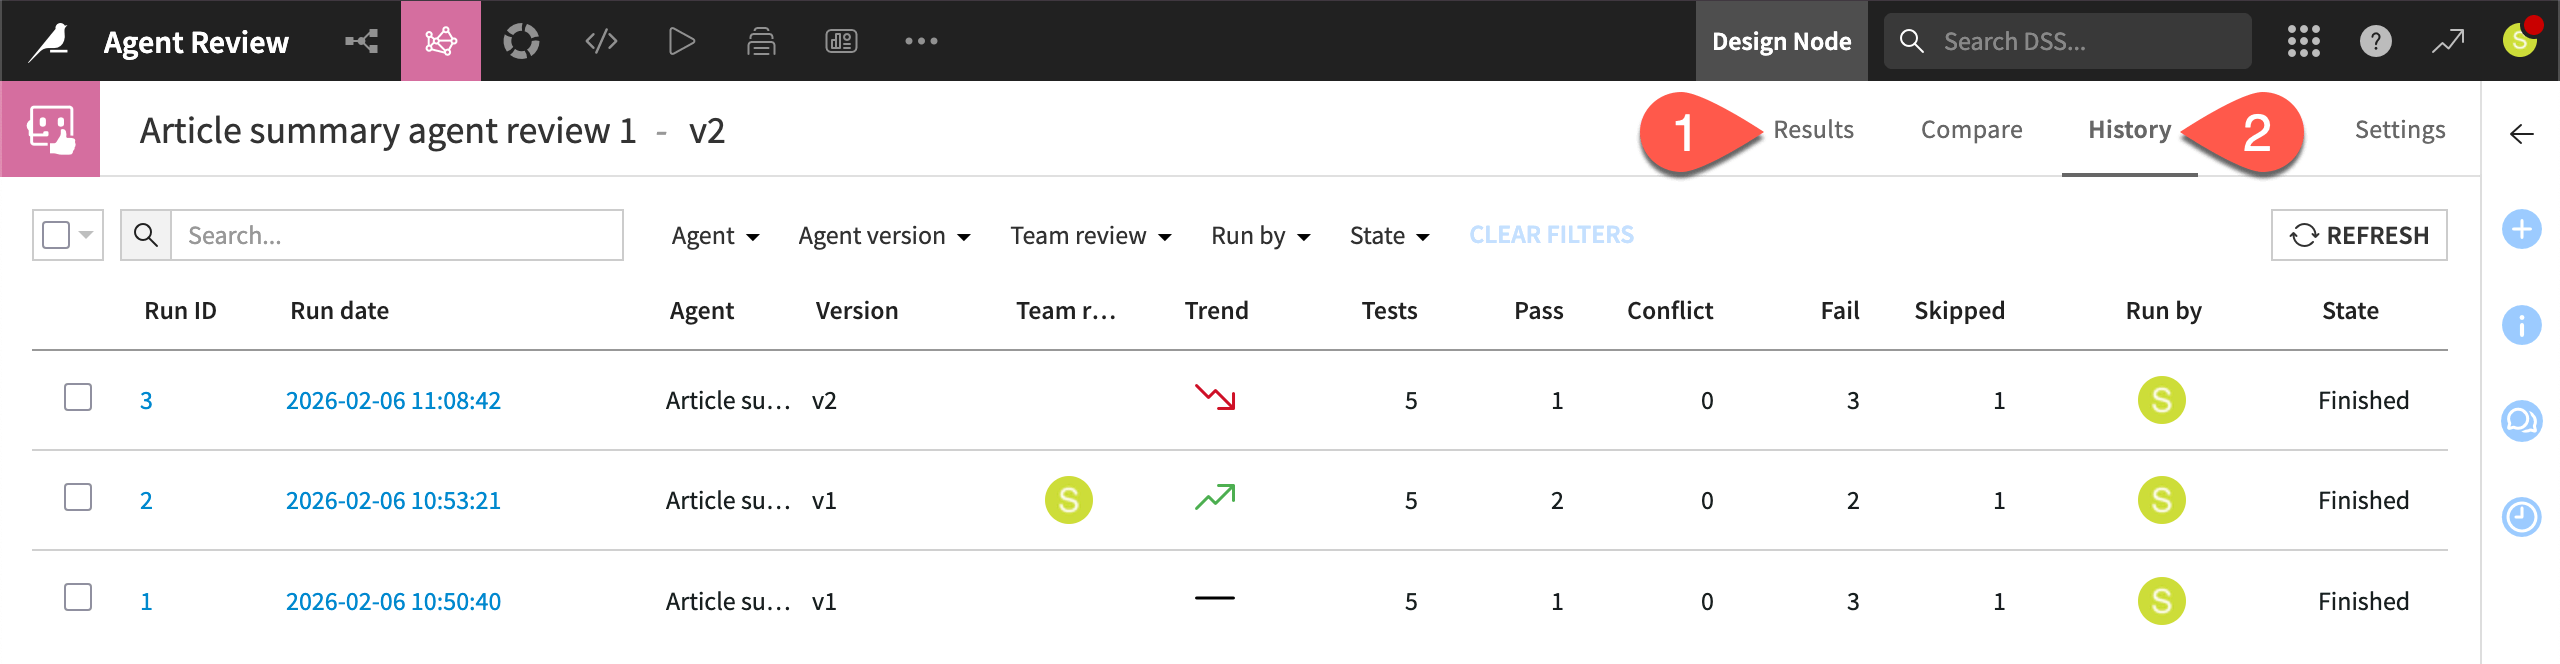2560x664 pixels.
Task: Check the checkbox for run ID 3
Action: coord(79,399)
